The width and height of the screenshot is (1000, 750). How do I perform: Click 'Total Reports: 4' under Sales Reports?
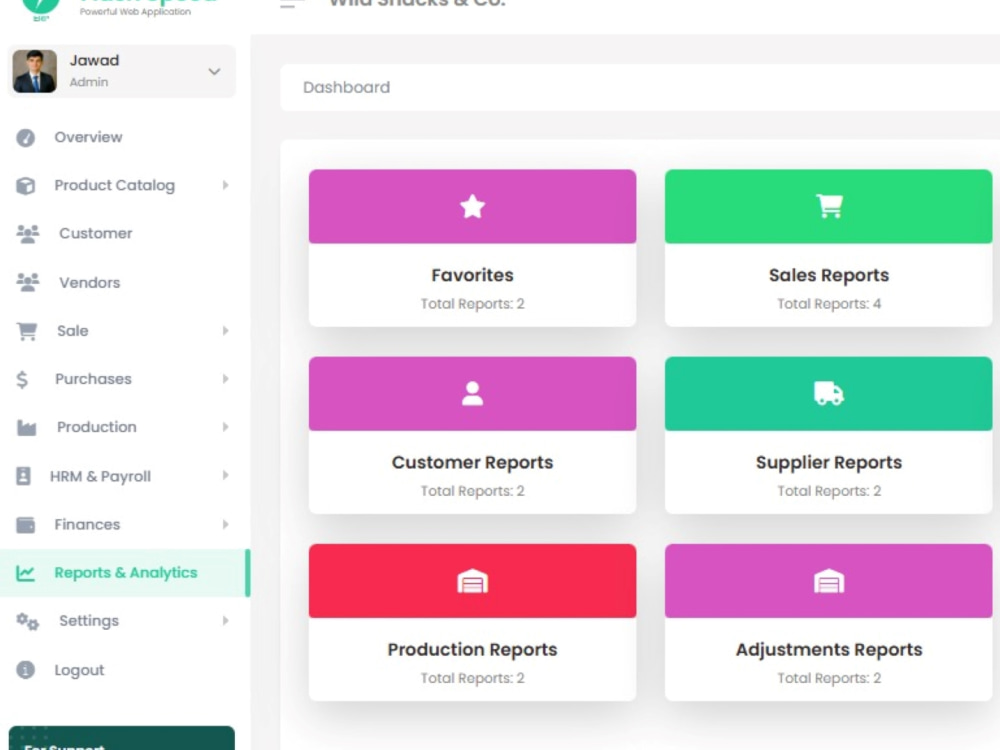pyautogui.click(x=829, y=304)
